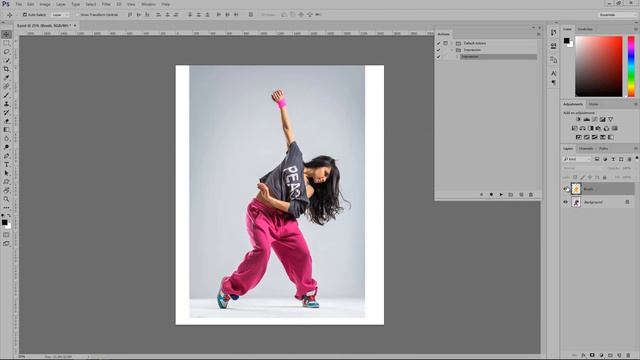Delete action with trash icon
This screenshot has height=360, width=640.
(531, 195)
